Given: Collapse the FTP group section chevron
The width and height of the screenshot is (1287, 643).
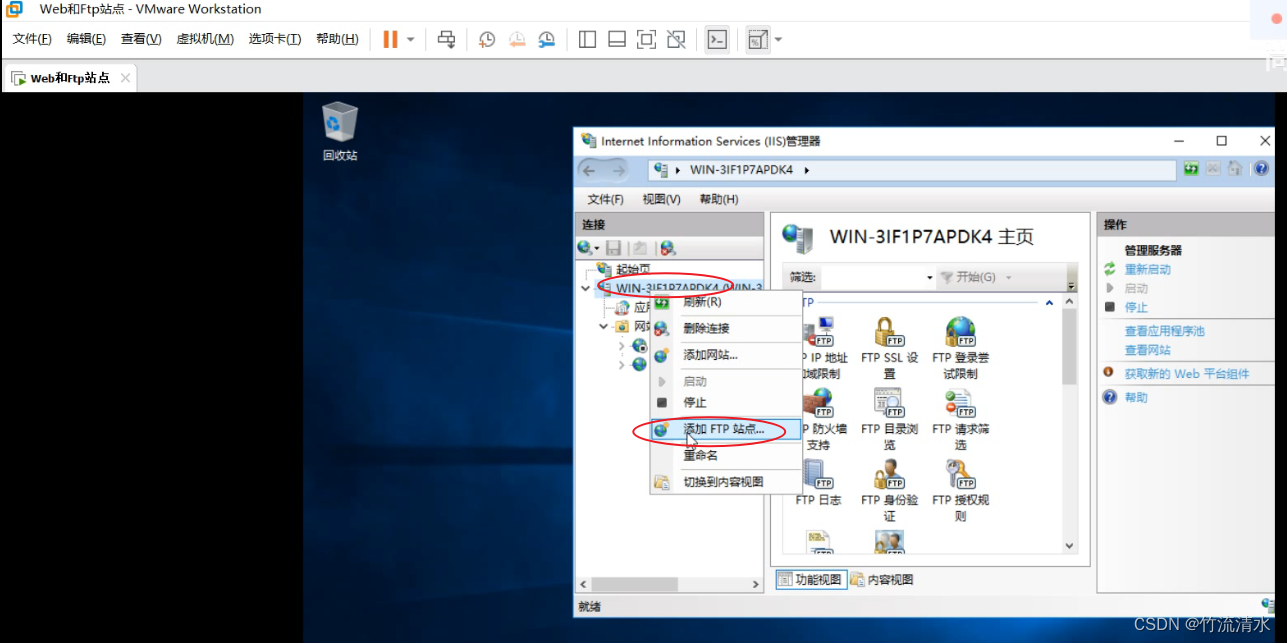Looking at the screenshot, I should (x=1049, y=302).
